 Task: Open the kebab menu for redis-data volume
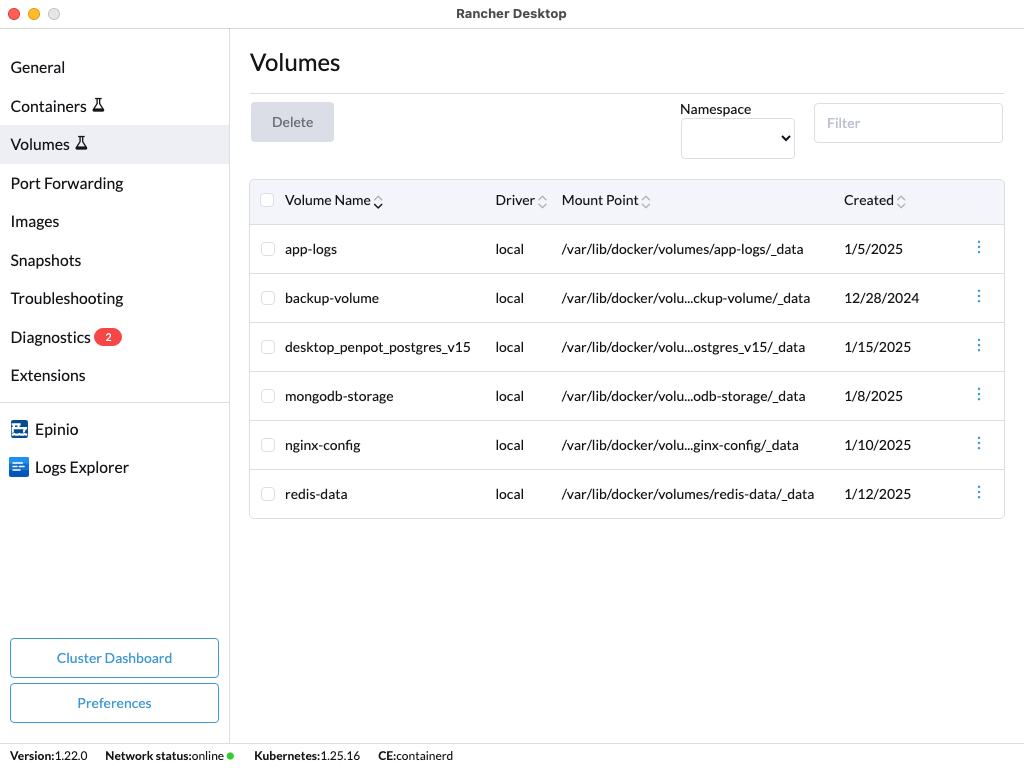click(x=979, y=492)
